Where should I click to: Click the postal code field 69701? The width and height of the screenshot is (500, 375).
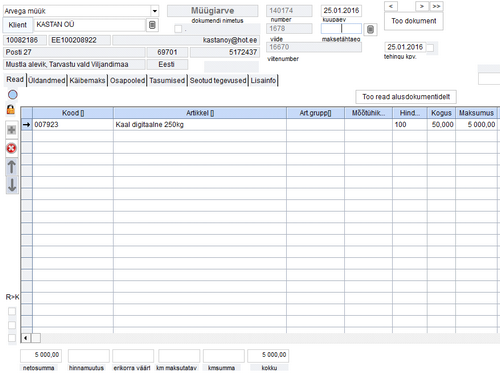[x=168, y=52]
